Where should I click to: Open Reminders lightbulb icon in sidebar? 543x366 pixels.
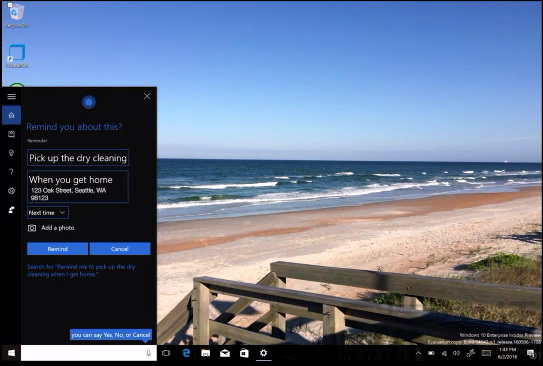(x=11, y=153)
